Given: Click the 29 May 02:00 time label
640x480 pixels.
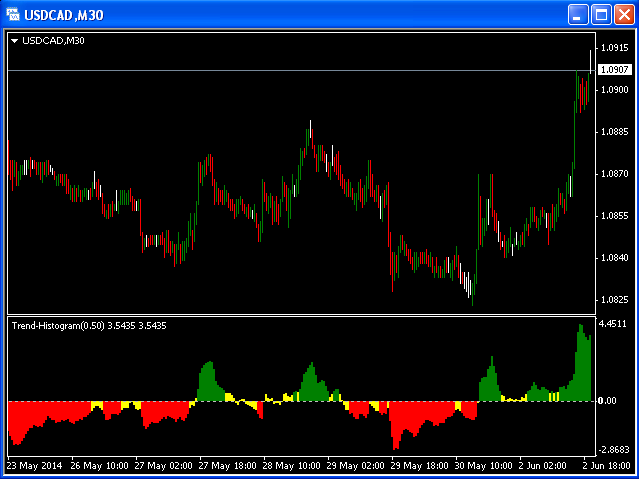Looking at the screenshot, I should [358, 466].
